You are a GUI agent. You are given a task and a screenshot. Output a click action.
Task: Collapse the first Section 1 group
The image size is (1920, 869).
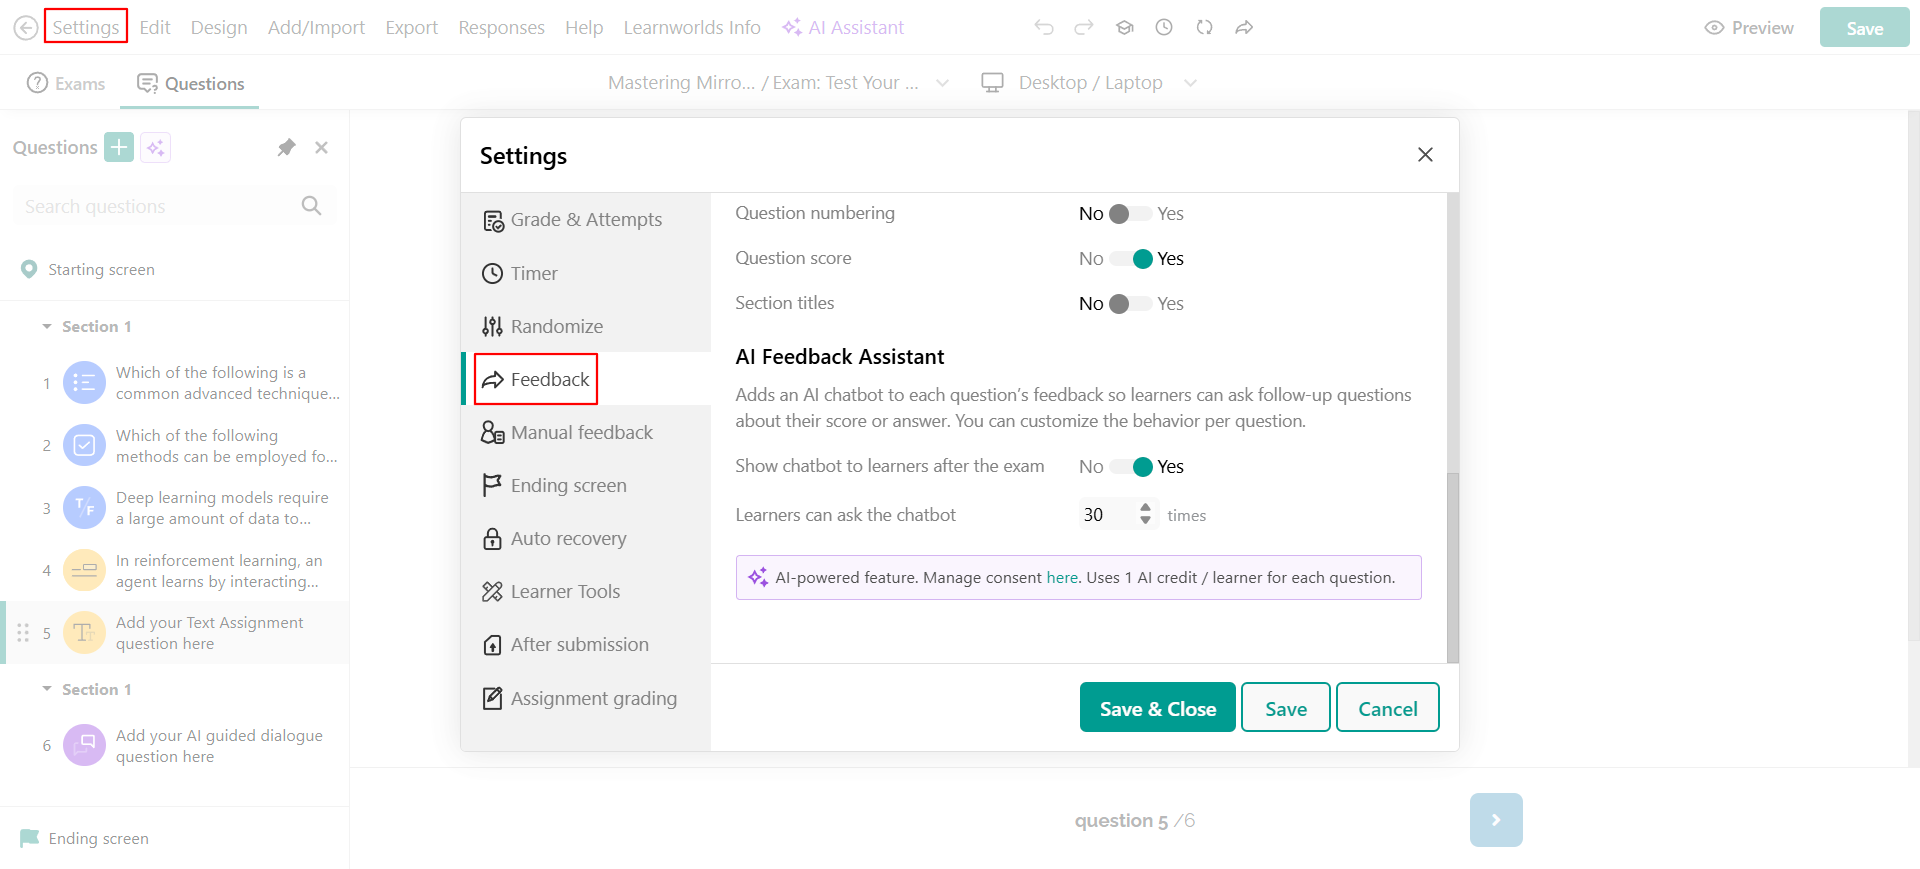[x=47, y=327]
